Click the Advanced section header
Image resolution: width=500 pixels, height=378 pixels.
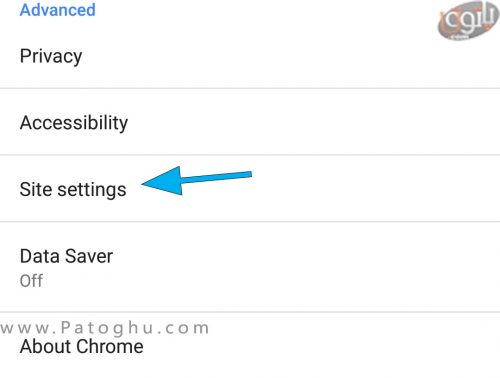tap(58, 10)
